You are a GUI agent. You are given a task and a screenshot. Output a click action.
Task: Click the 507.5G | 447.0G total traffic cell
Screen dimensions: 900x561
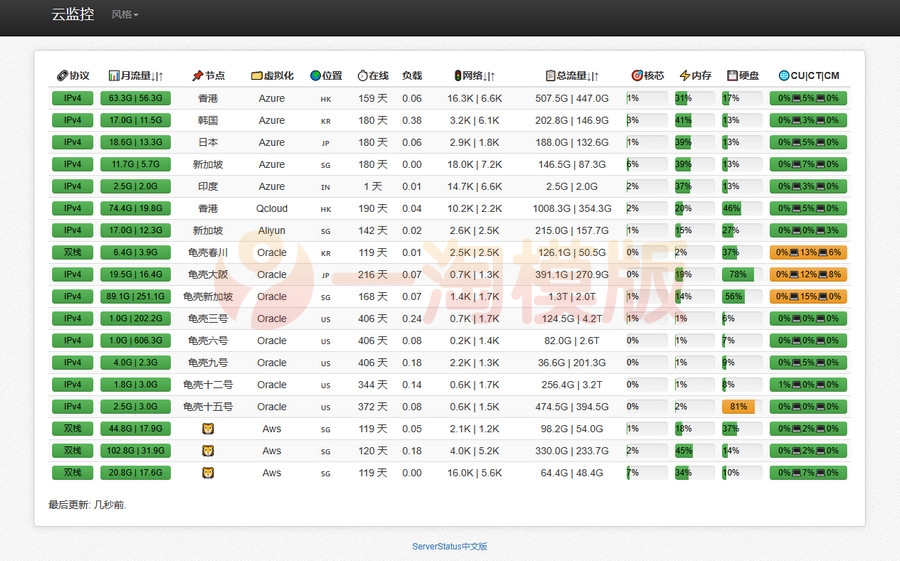coord(572,98)
